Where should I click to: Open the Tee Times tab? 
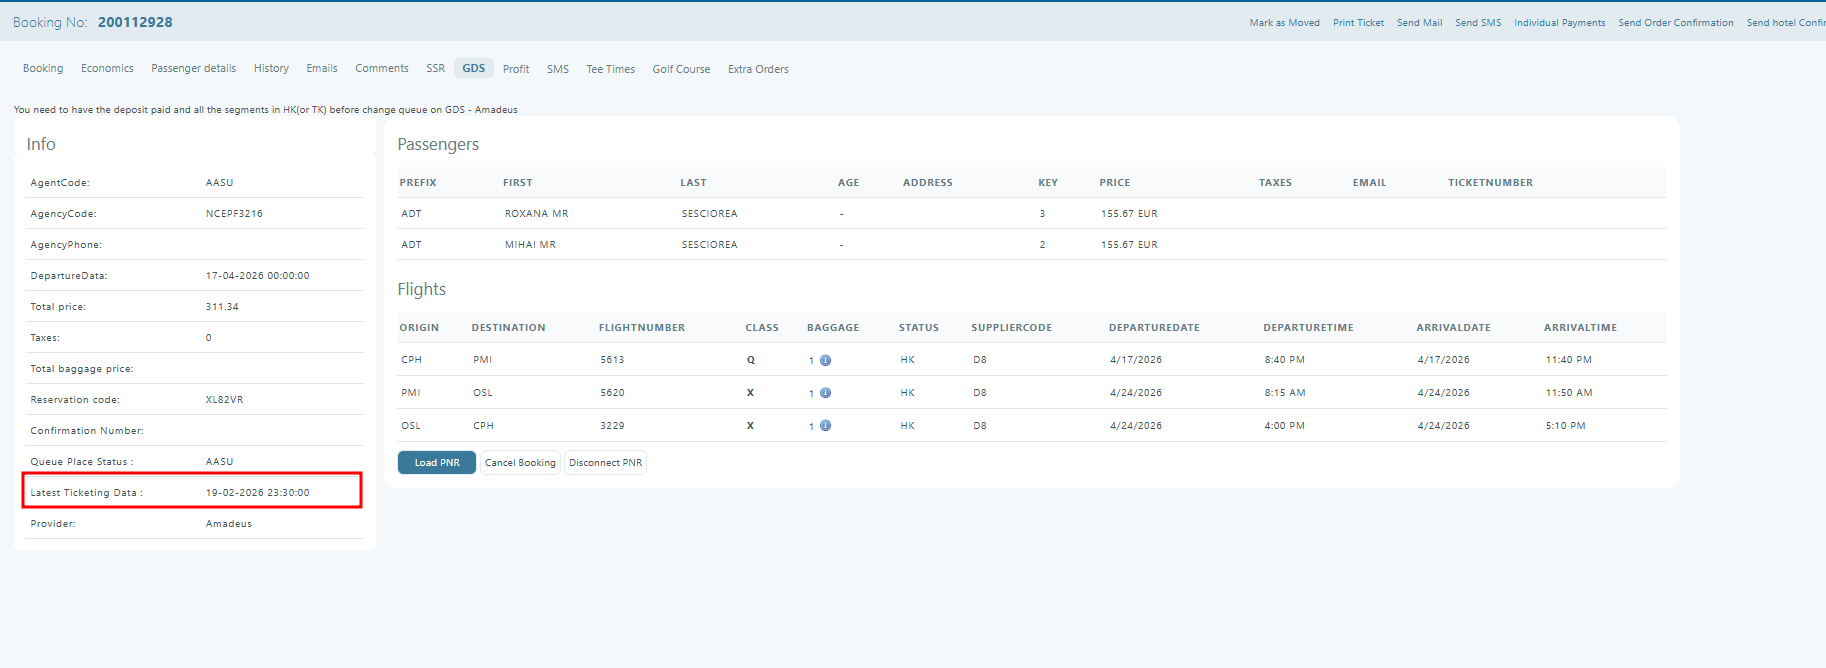click(610, 69)
